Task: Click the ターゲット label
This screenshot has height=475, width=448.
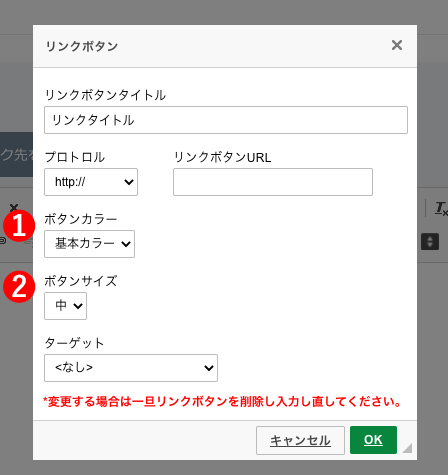Action: pos(74,343)
